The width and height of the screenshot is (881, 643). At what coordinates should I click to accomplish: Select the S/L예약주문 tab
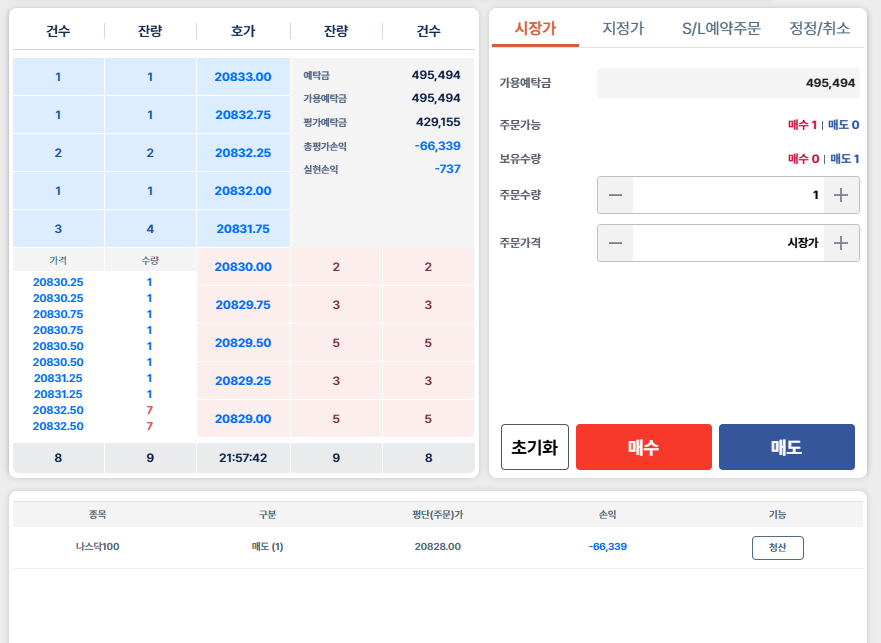point(721,28)
